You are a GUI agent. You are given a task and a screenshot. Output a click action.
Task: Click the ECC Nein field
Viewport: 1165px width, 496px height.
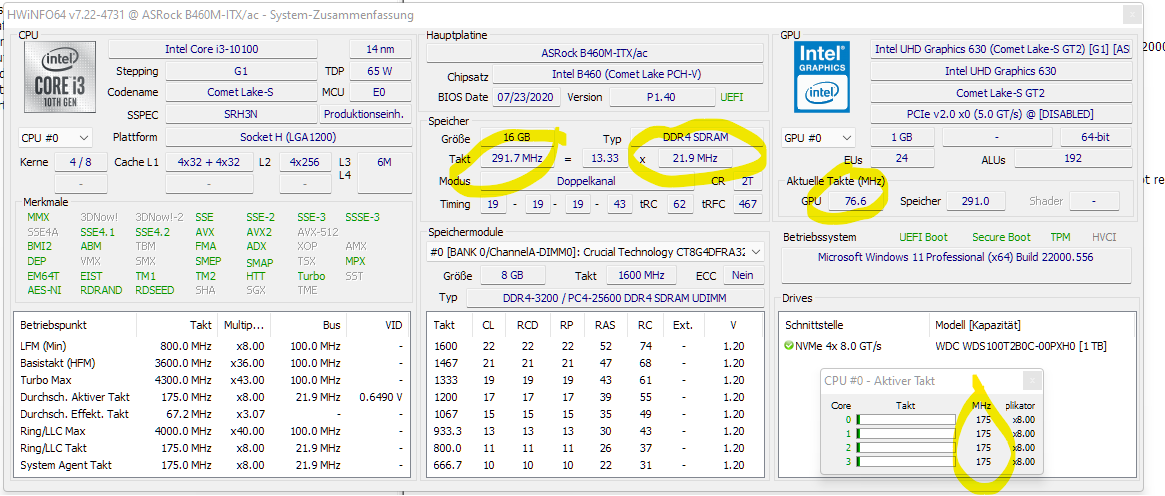click(743, 275)
